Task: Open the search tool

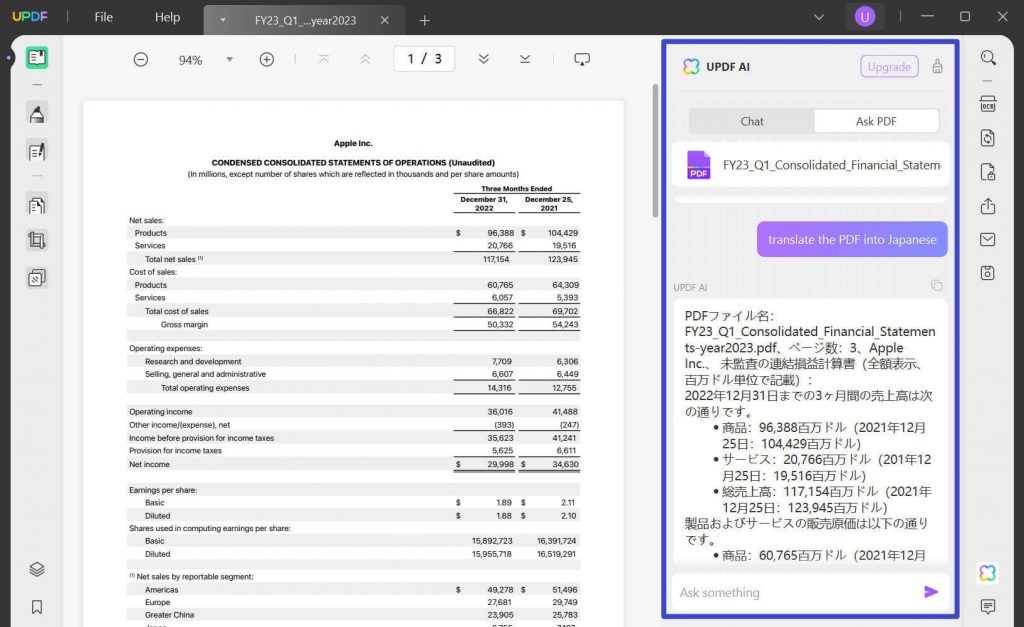Action: click(987, 58)
